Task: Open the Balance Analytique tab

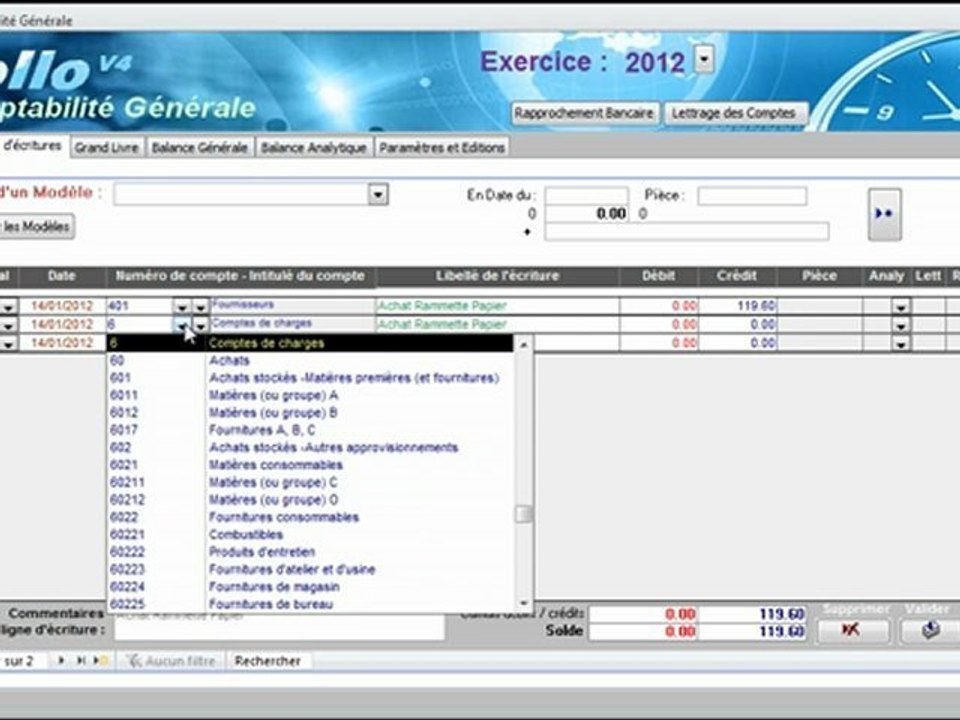Action: click(313, 148)
